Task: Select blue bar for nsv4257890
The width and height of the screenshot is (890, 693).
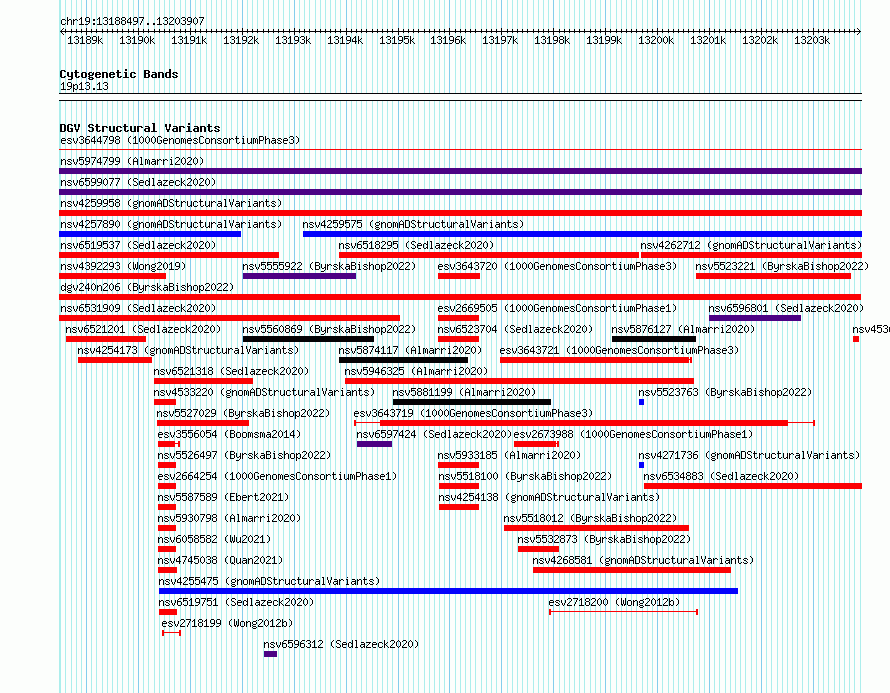Action: click(150, 234)
